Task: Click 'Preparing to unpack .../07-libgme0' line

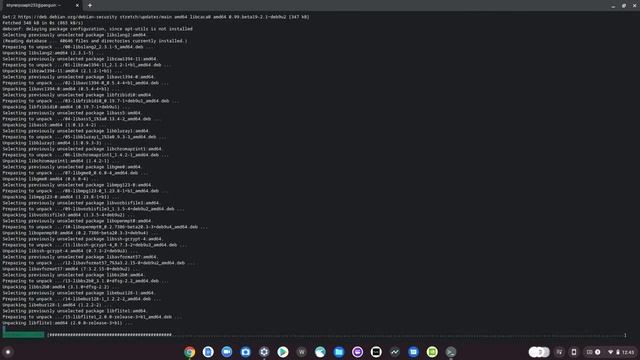Action: (75, 173)
